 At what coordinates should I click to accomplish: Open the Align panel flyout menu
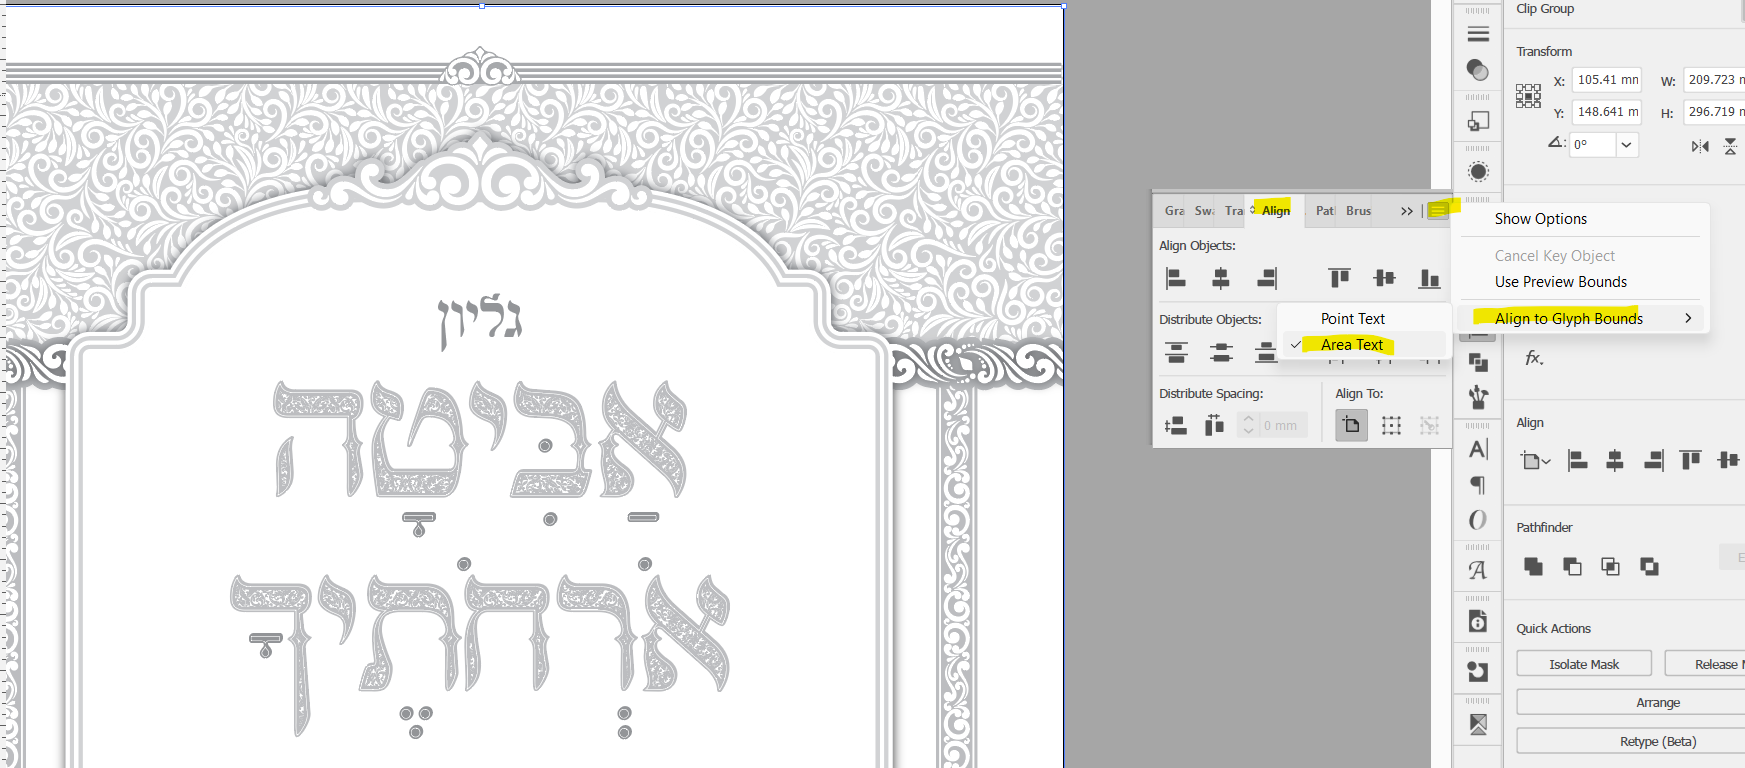(x=1438, y=210)
